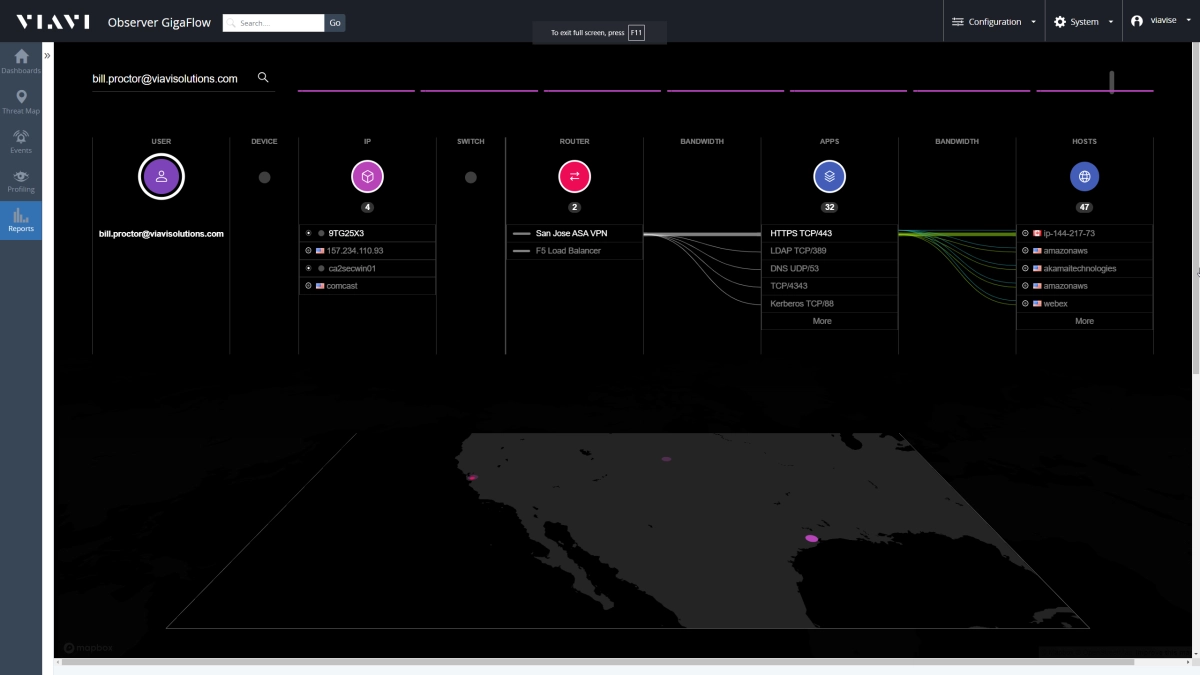Screen dimensions: 1200x675
Task: Select the F5 Load Balancer router
Action: click(x=574, y=251)
